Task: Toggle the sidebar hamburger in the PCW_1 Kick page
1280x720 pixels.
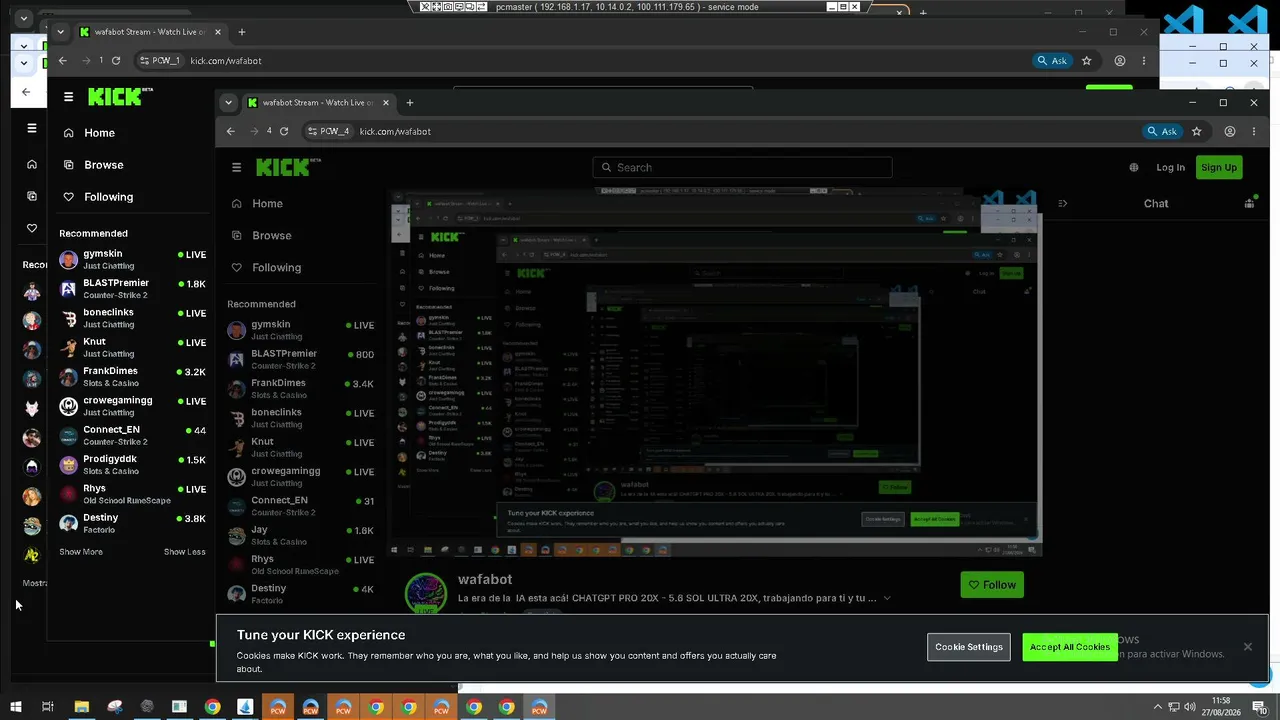Action: pyautogui.click(x=68, y=97)
